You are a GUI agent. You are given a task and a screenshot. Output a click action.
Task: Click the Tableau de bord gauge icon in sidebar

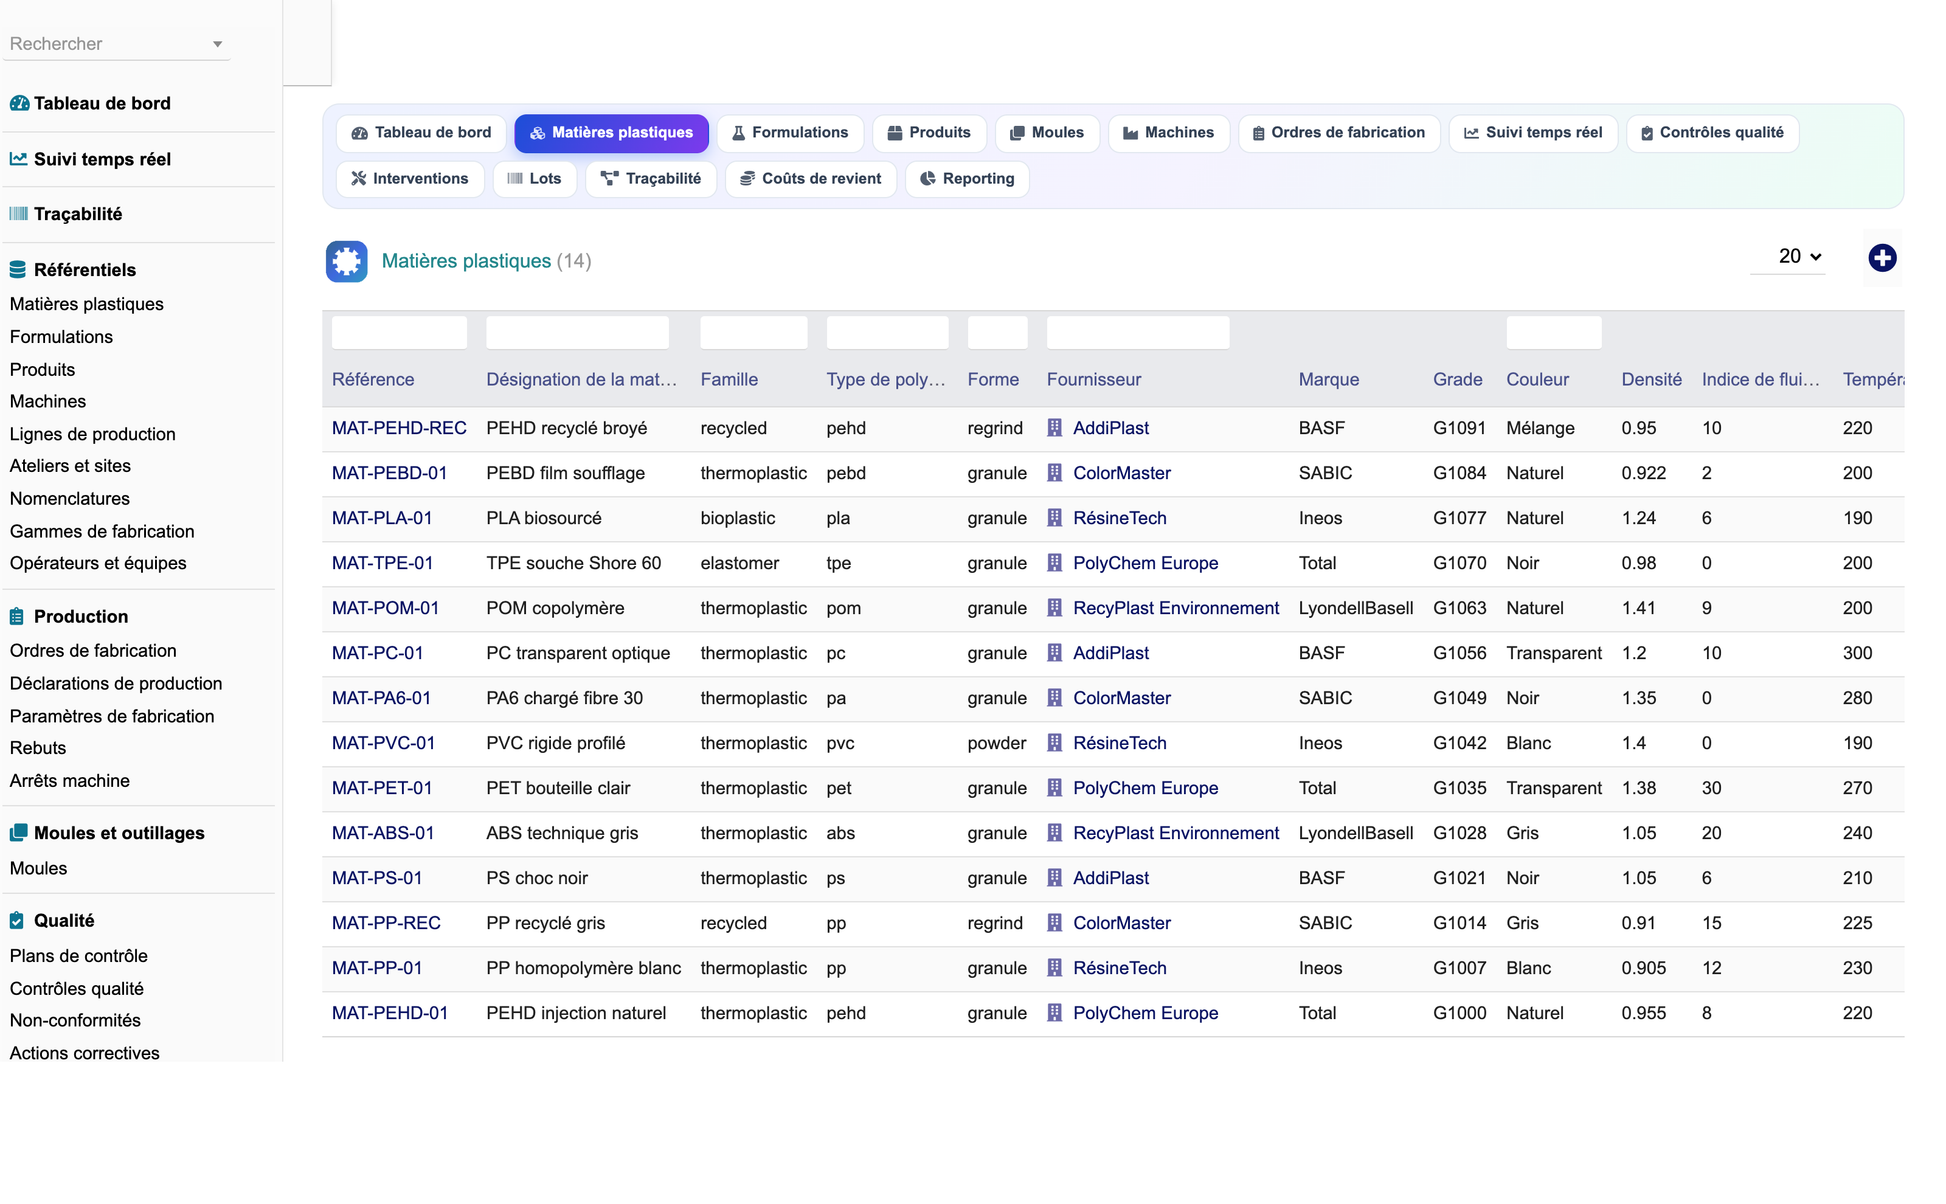(x=19, y=103)
